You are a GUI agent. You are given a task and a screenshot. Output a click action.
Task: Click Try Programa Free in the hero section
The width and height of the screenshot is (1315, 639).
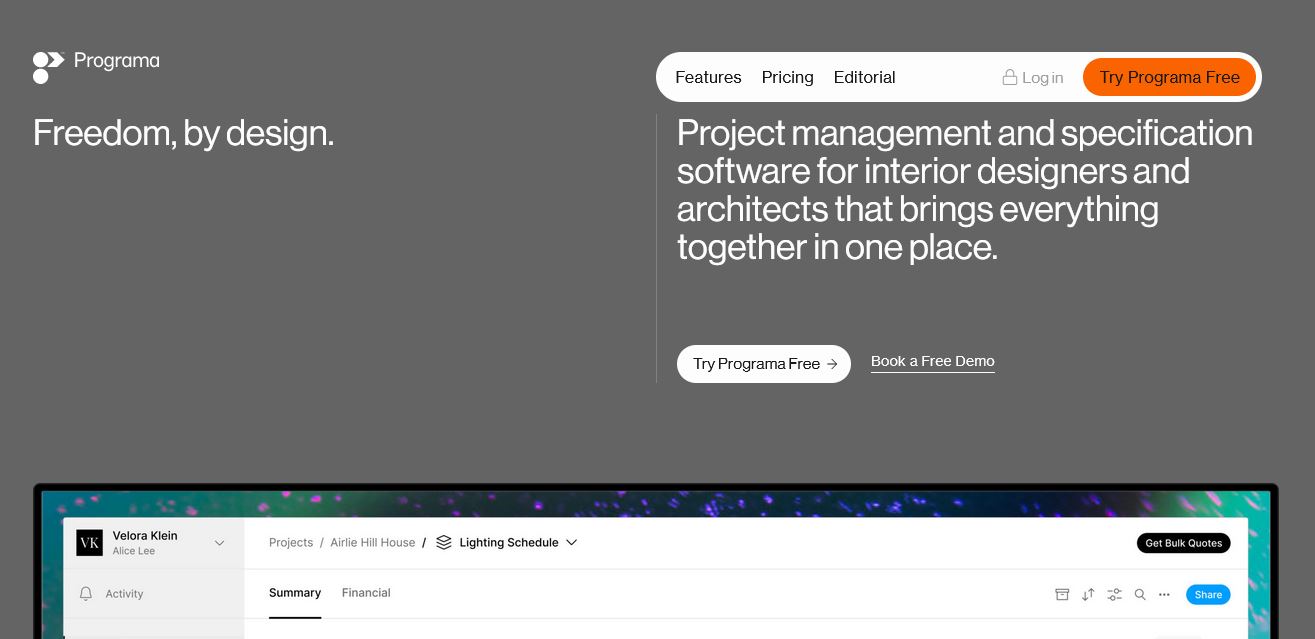763,364
